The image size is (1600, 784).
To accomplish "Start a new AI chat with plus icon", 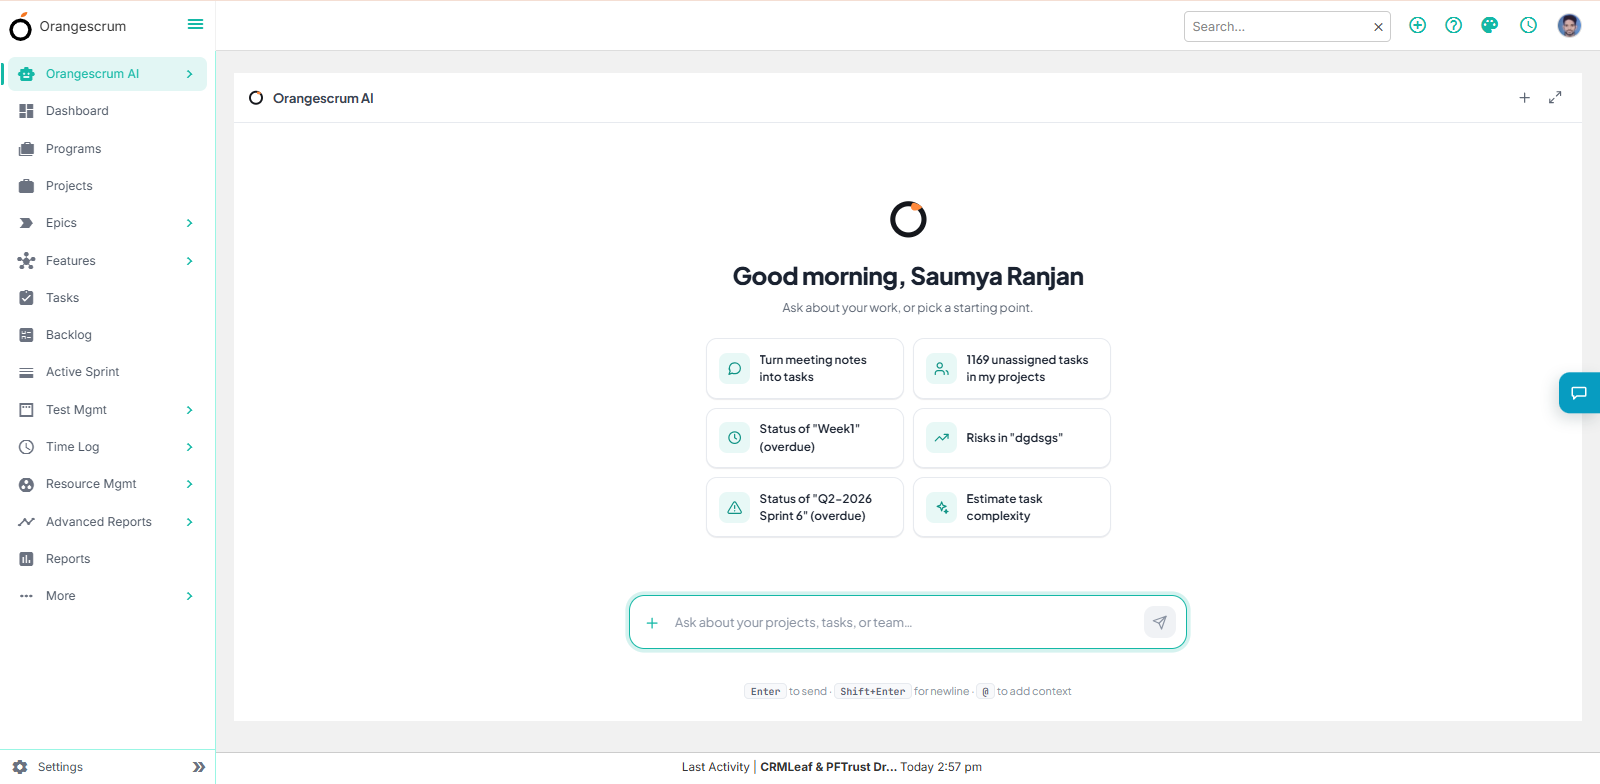I will tap(1524, 98).
